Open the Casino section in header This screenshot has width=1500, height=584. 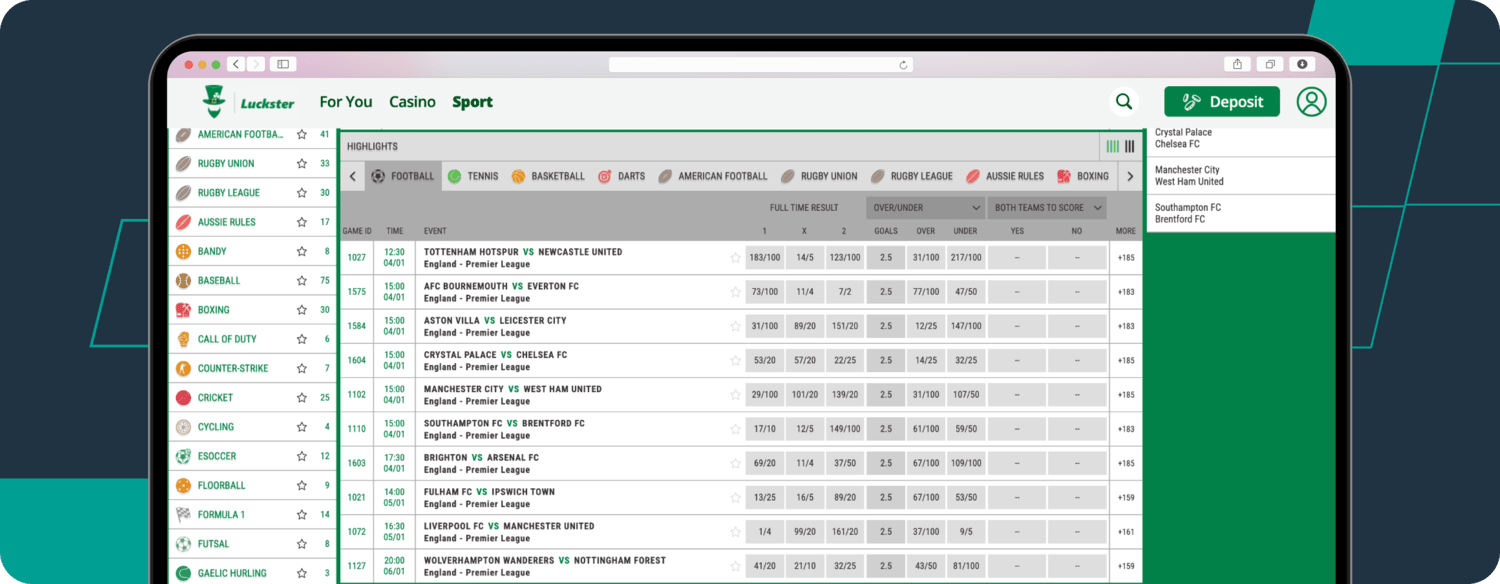coord(412,102)
